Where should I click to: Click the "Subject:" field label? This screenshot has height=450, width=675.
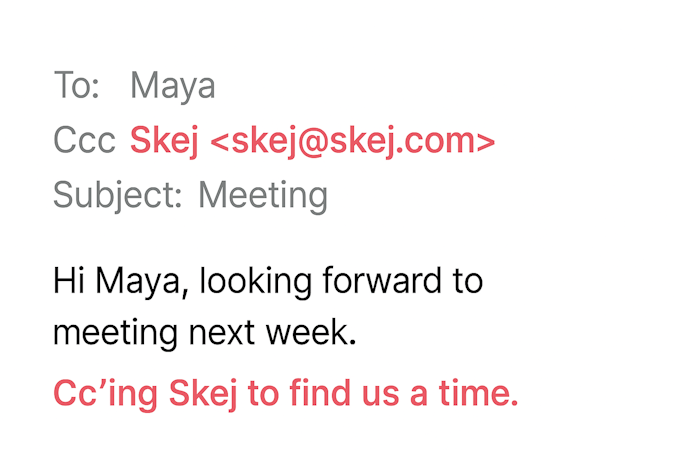(x=117, y=195)
